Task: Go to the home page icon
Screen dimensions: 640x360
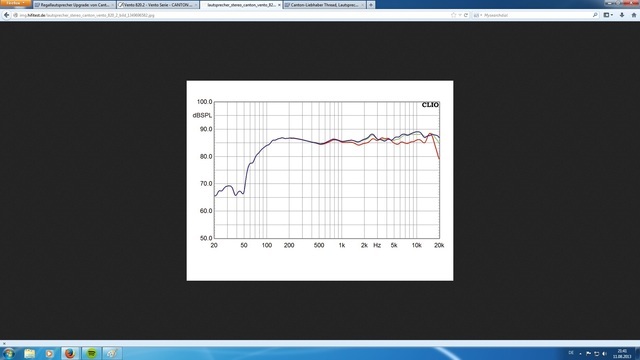Action: click(x=634, y=15)
